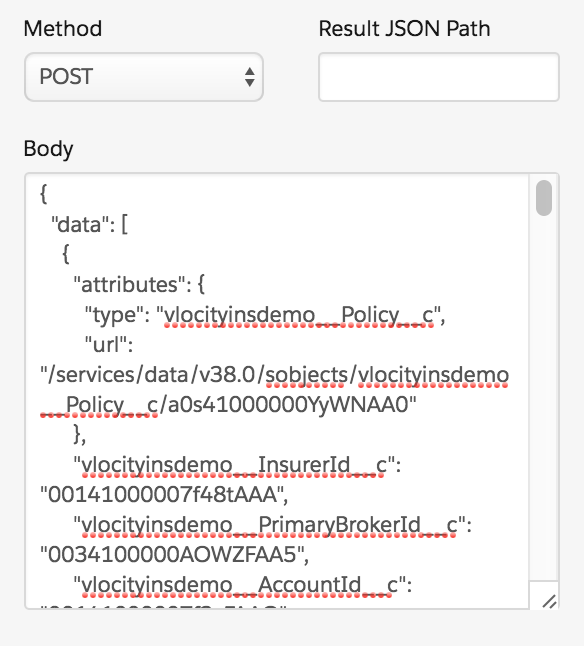The image size is (584, 646).
Task: Click the Body label
Action: (x=48, y=149)
